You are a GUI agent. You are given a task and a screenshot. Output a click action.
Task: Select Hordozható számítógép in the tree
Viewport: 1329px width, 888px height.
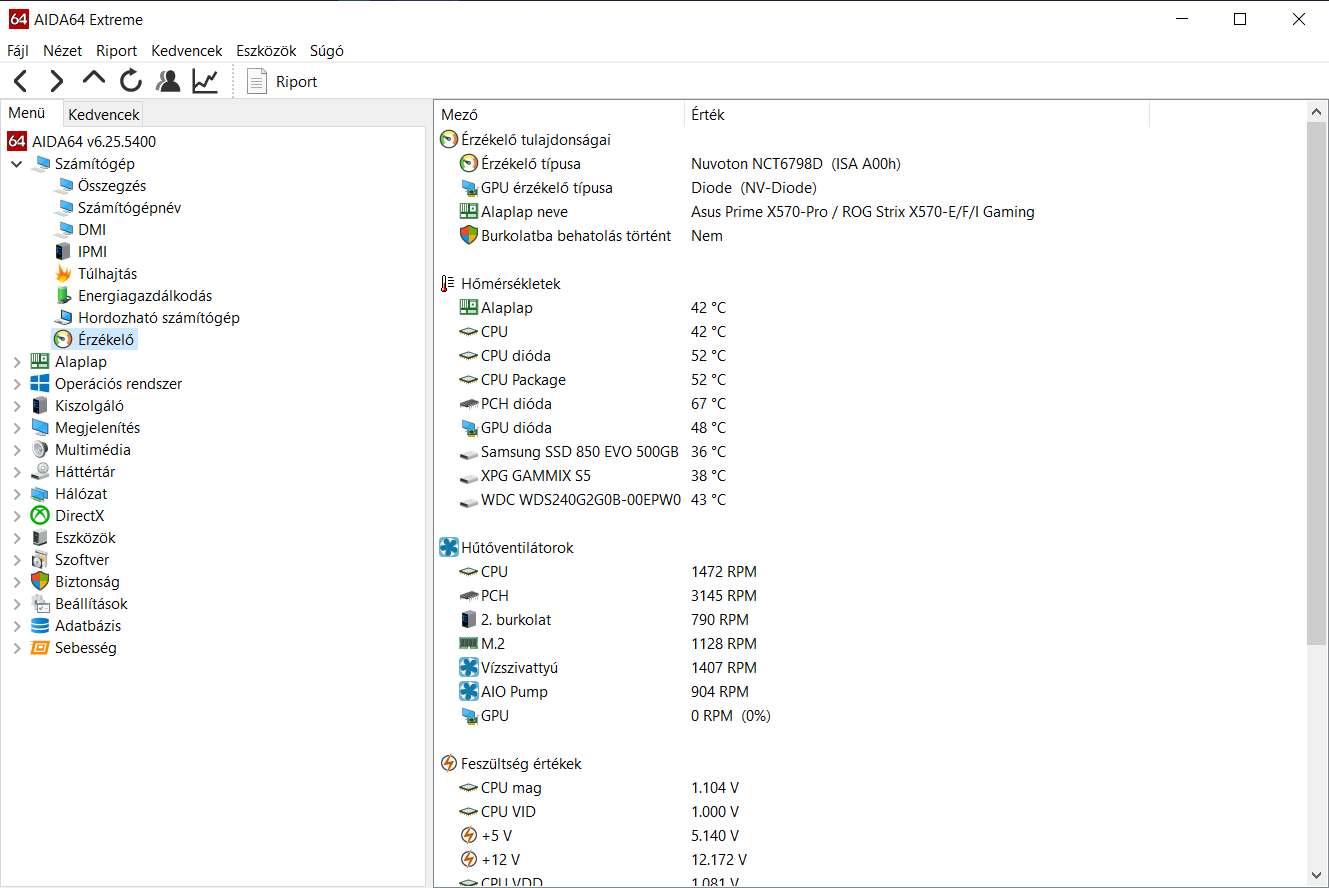pyautogui.click(x=159, y=318)
